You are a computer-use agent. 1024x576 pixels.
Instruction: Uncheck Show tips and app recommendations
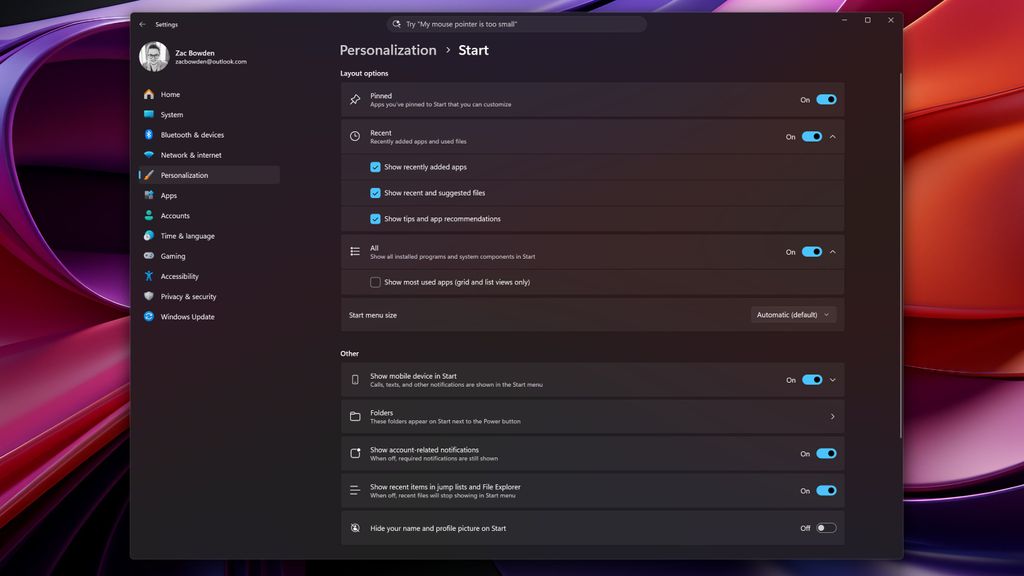click(x=375, y=219)
